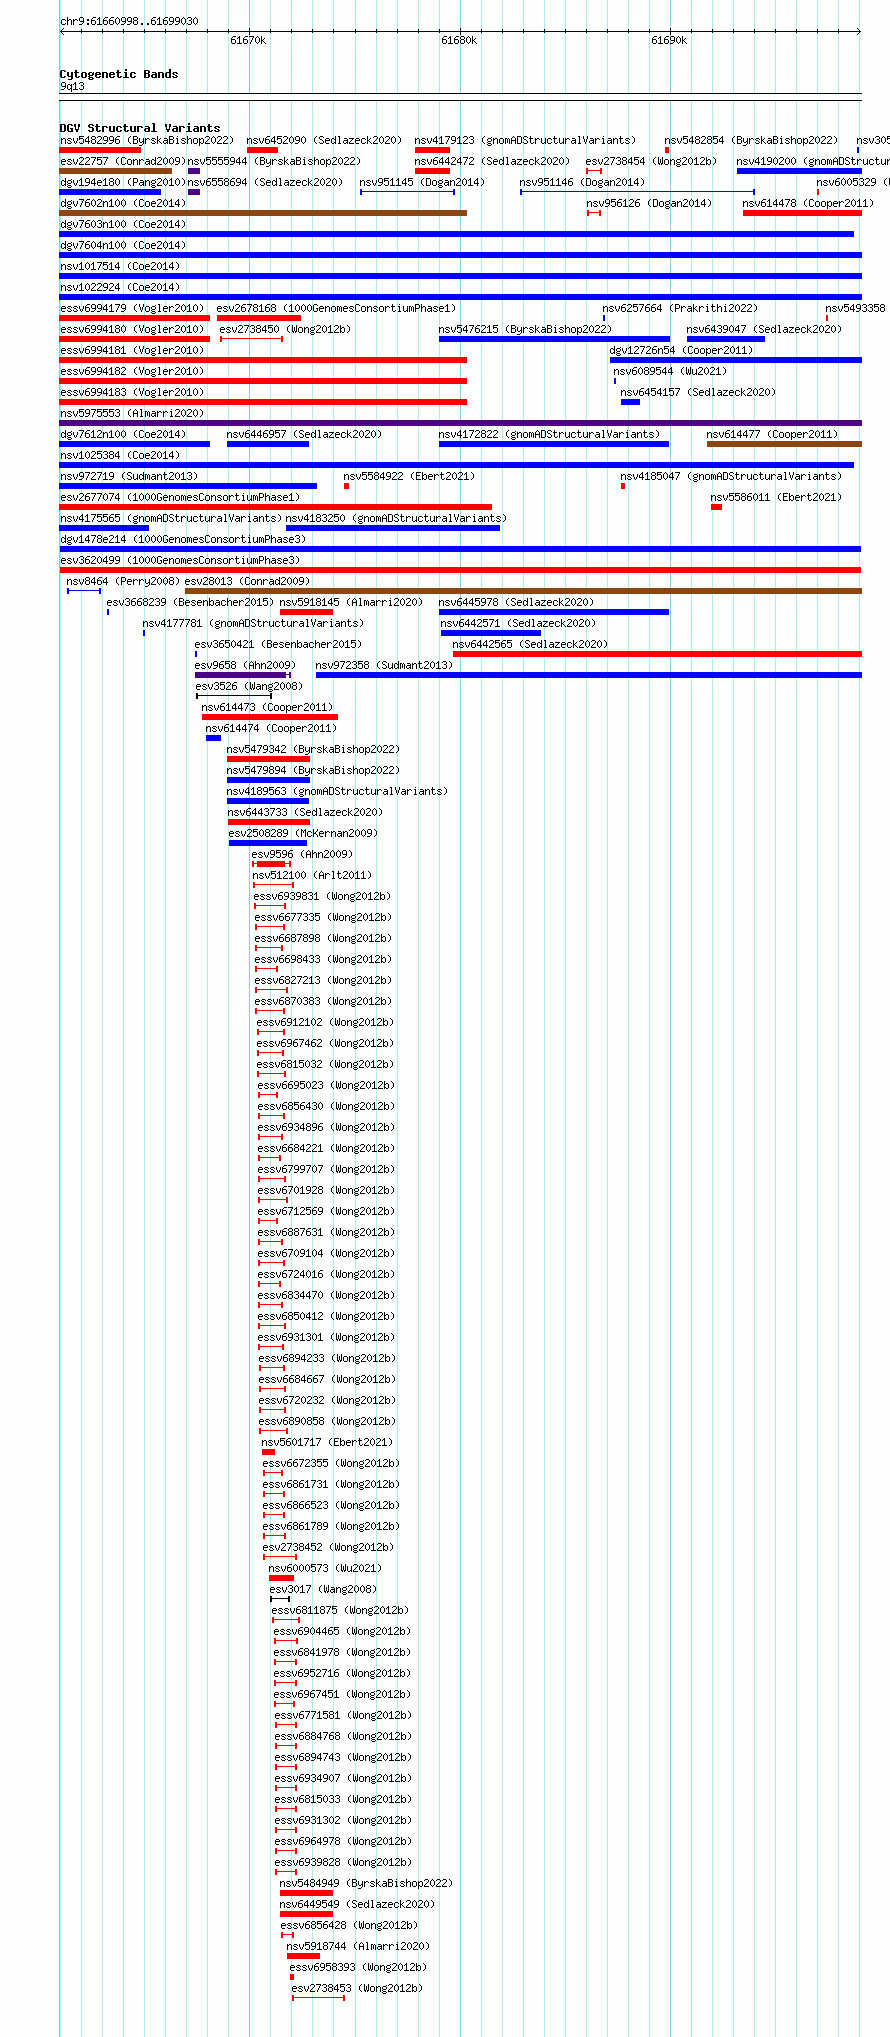The height and width of the screenshot is (2037, 890).
Task: Click the esv22757 (Conrad2009) label
Action: coord(122,162)
